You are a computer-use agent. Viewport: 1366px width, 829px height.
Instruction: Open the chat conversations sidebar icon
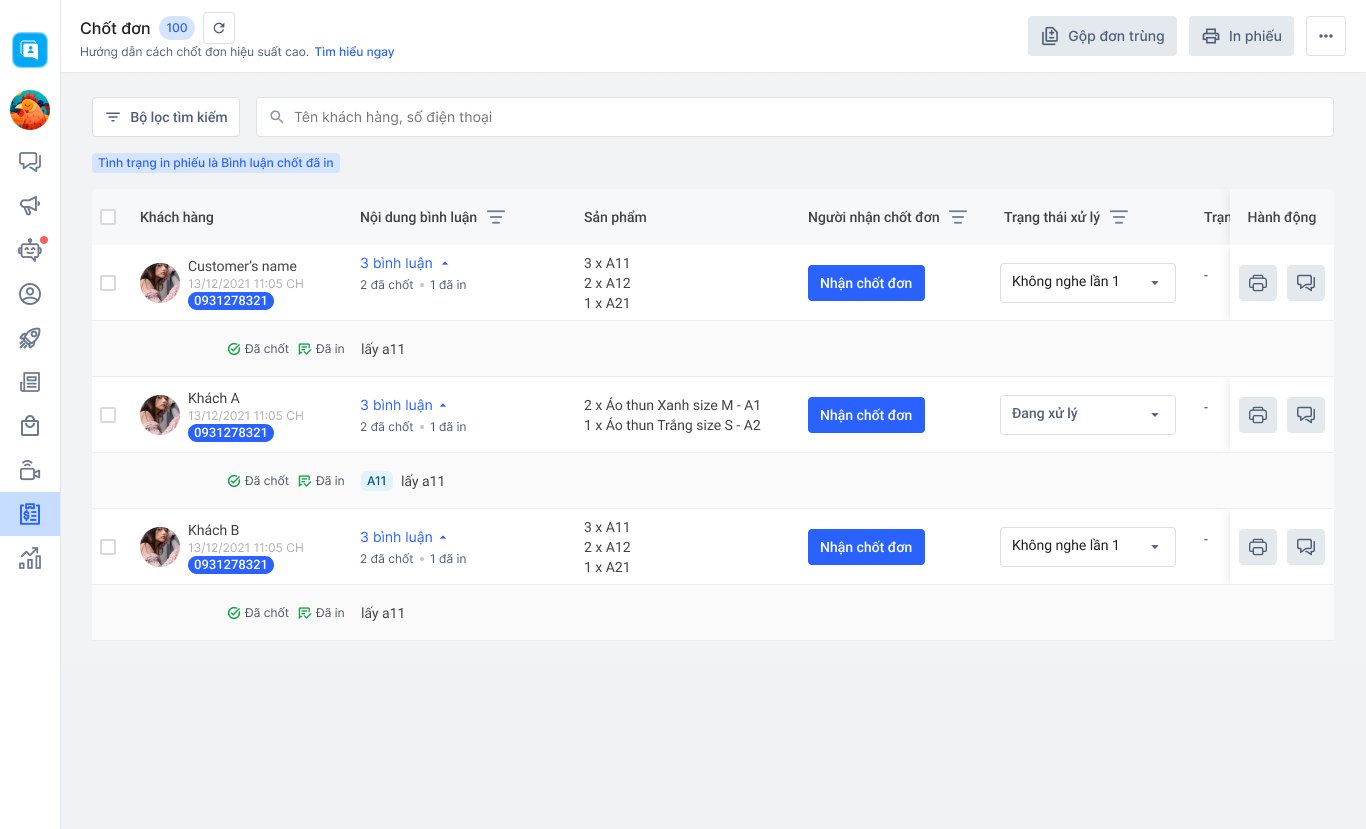click(30, 162)
